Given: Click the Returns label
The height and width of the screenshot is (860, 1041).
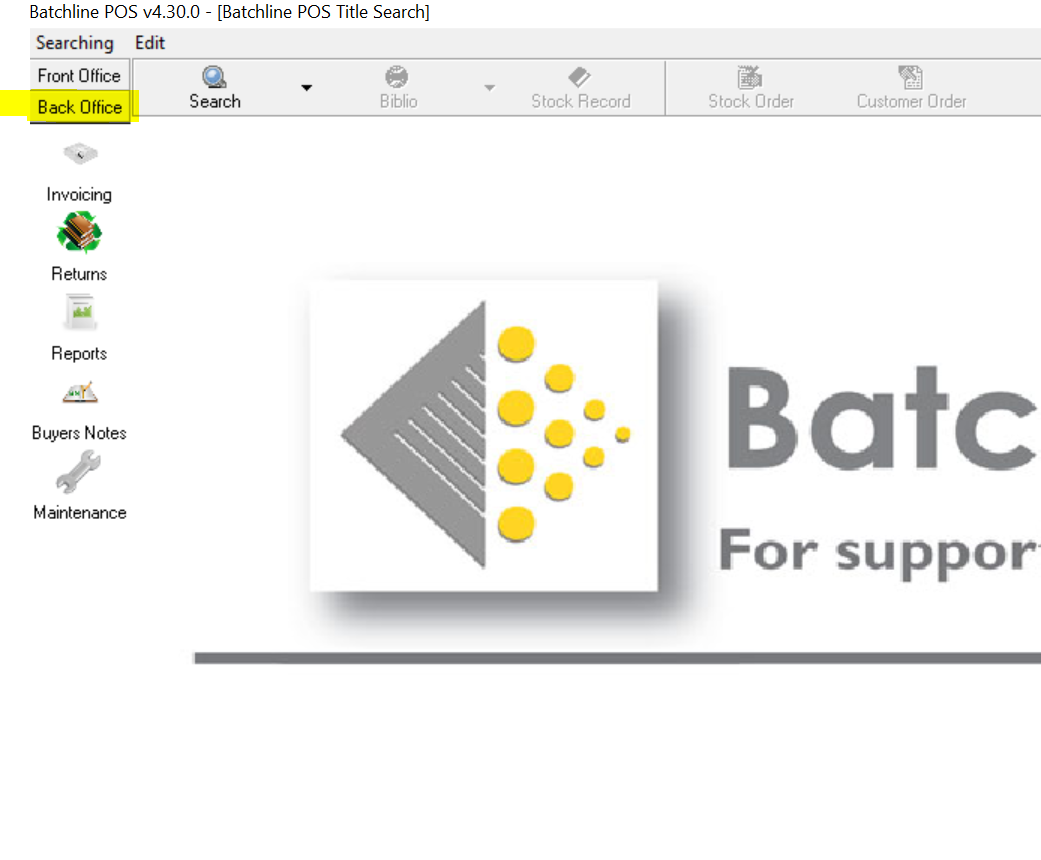Looking at the screenshot, I should point(79,274).
